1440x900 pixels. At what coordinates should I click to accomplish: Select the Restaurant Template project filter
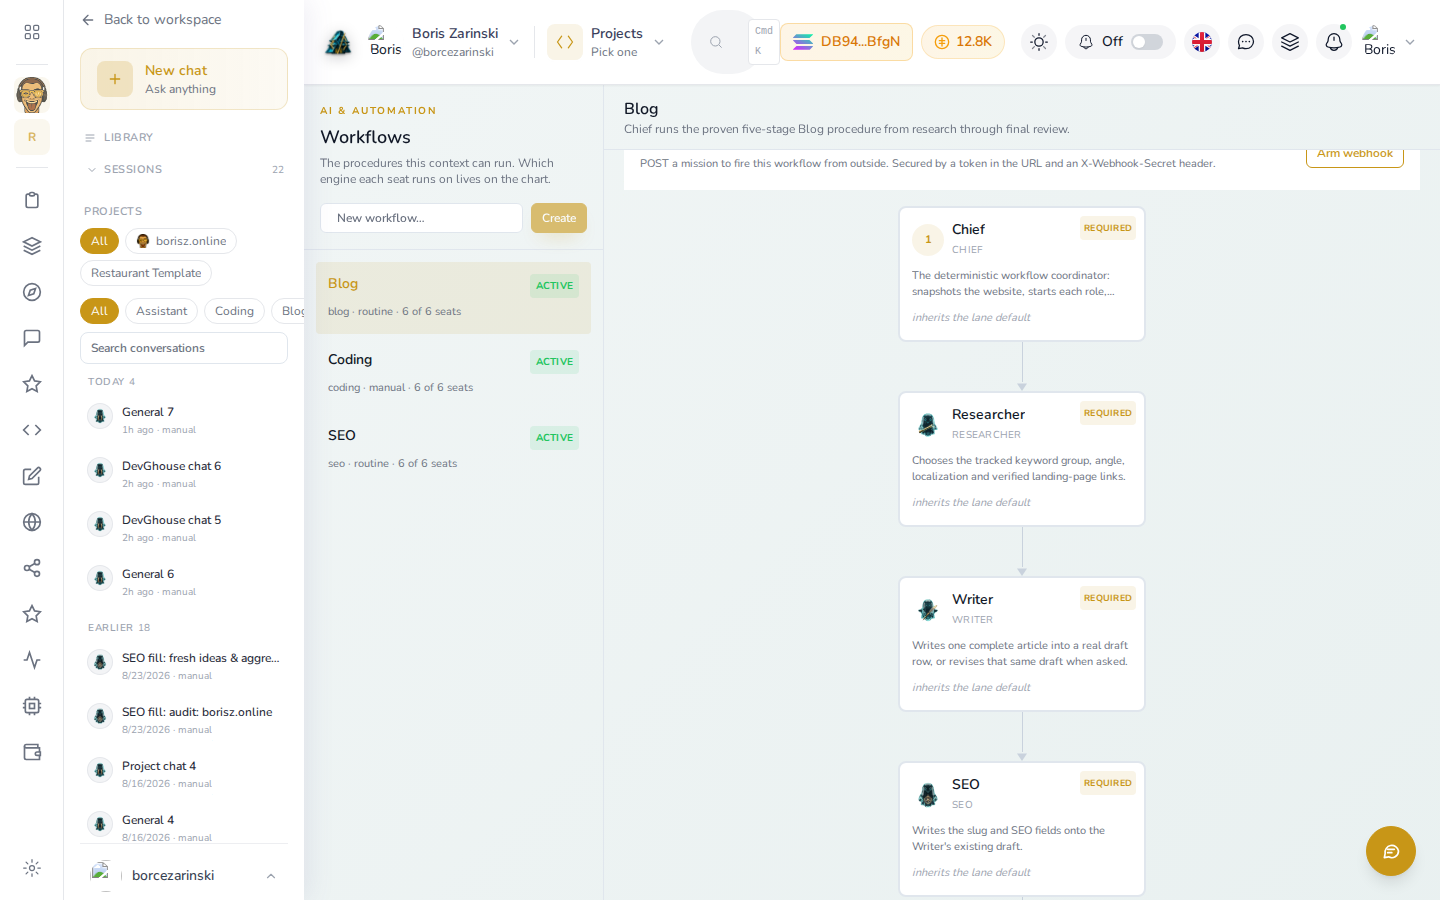[146, 273]
